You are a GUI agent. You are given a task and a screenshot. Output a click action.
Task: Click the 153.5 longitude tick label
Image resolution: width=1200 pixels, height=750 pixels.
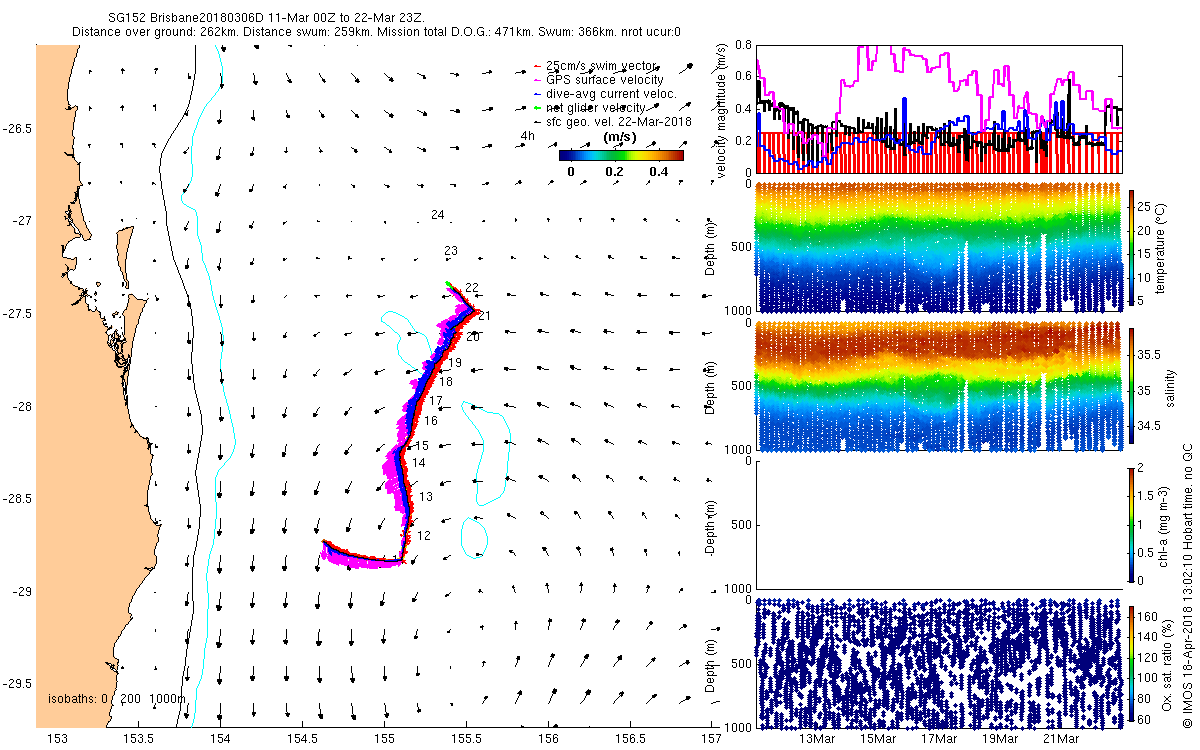[138, 740]
